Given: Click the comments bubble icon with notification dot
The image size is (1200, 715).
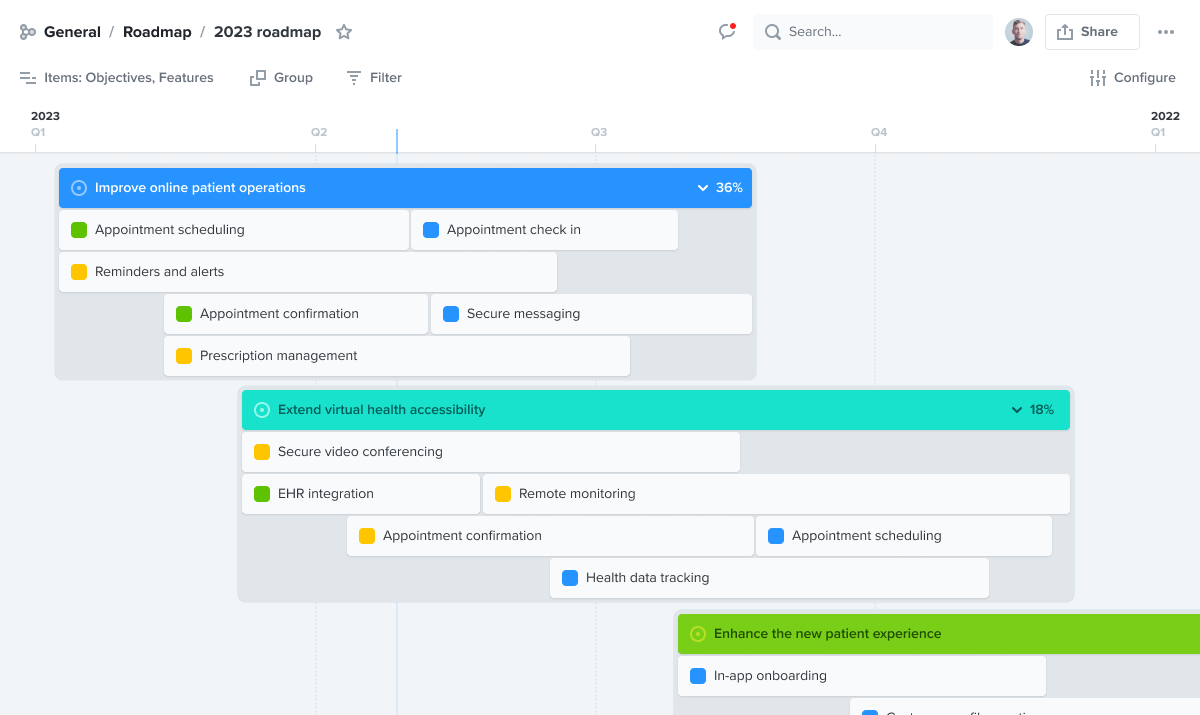Looking at the screenshot, I should point(727,31).
